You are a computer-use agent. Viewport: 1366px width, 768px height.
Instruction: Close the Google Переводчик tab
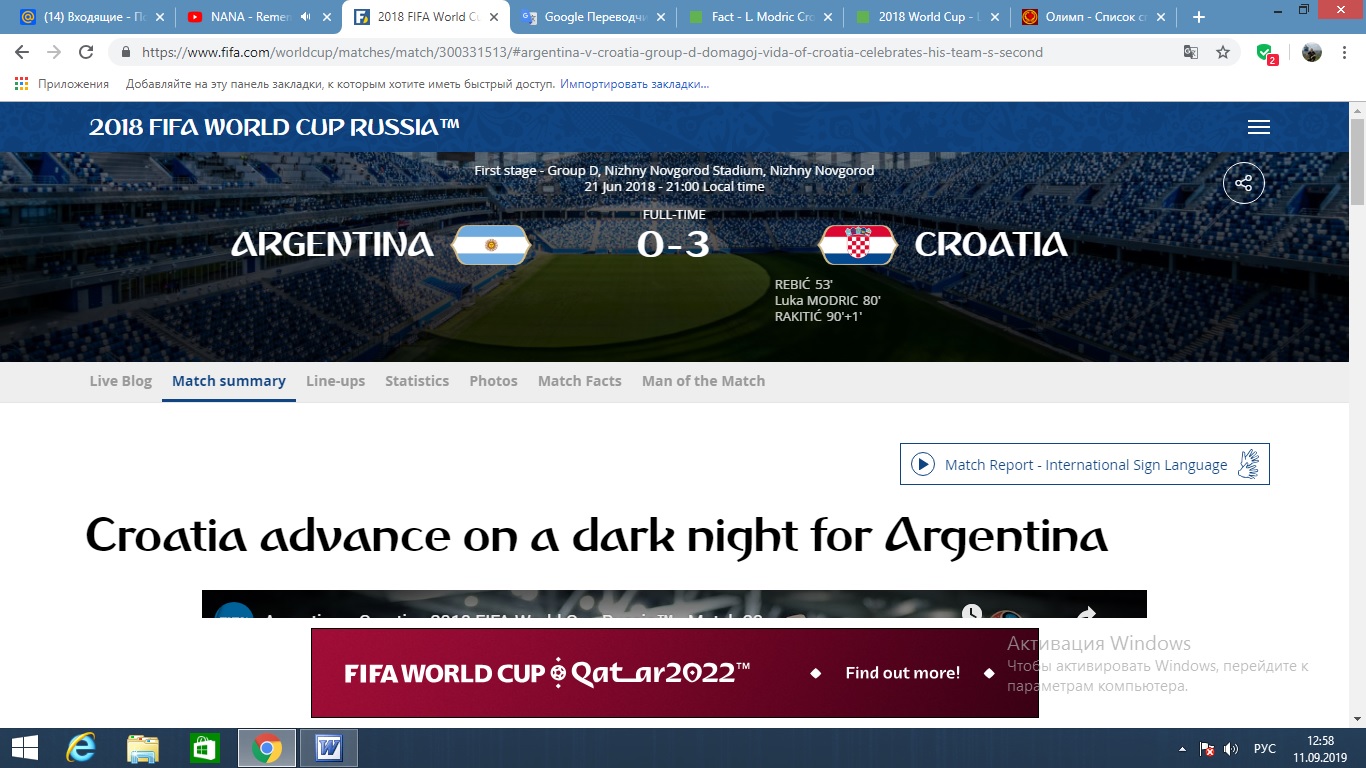tap(660, 17)
